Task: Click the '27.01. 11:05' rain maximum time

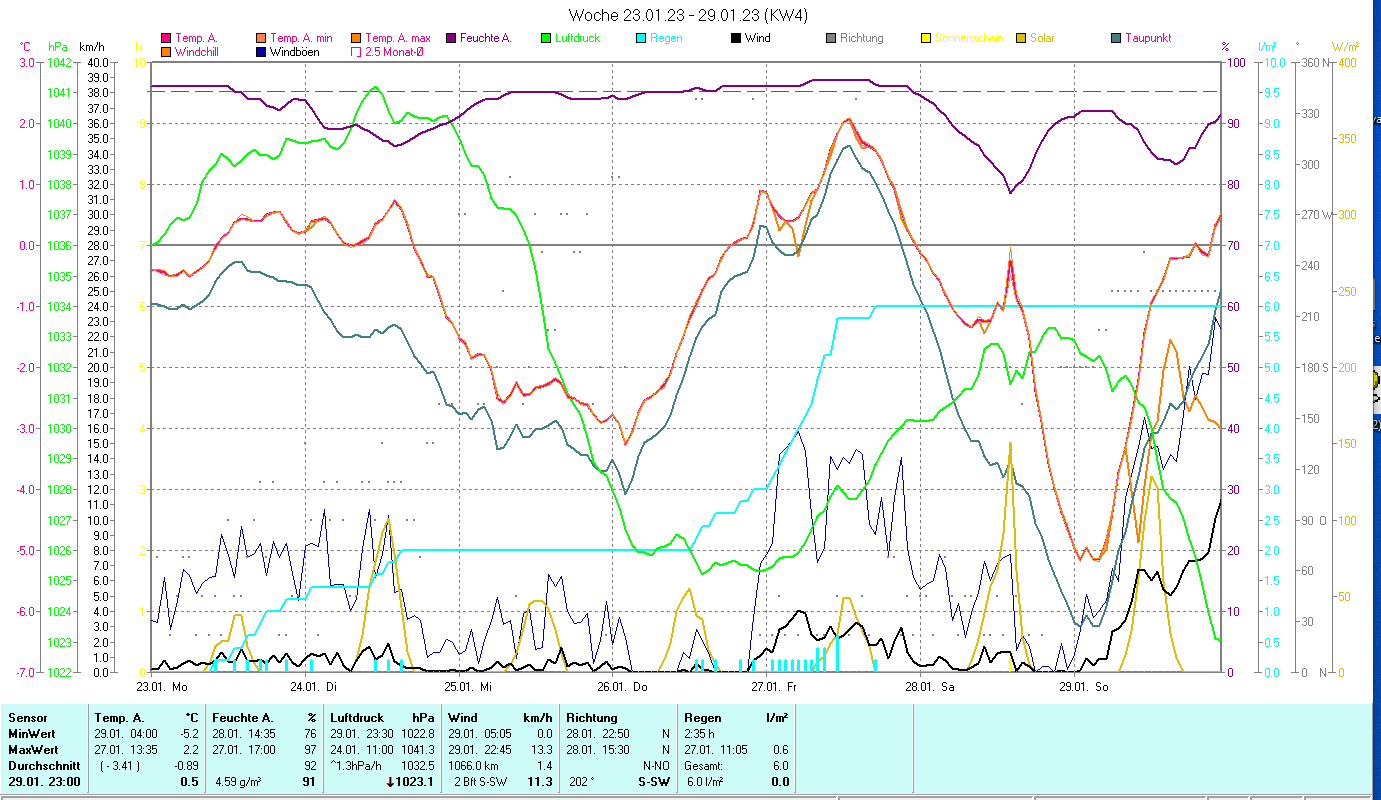Action: 716,750
